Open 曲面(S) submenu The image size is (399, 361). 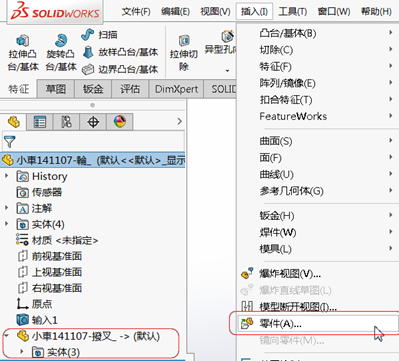tap(318, 141)
